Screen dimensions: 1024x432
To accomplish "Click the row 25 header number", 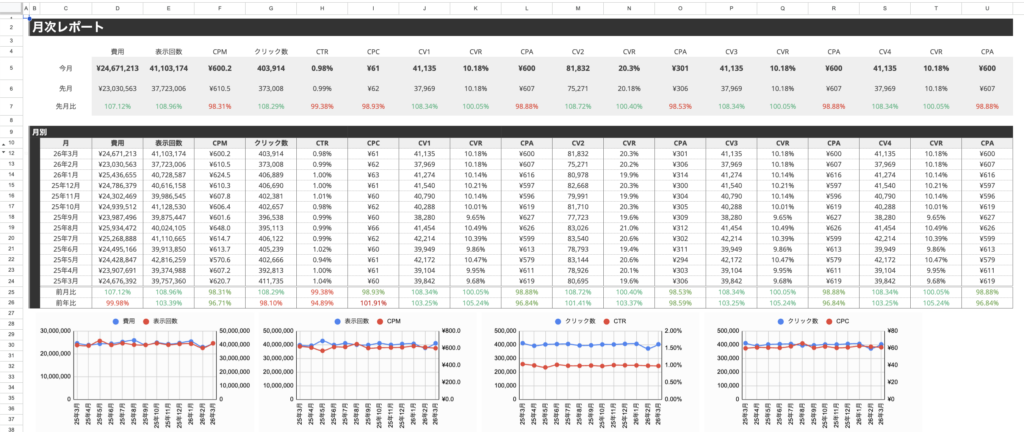I will click(x=11, y=290).
